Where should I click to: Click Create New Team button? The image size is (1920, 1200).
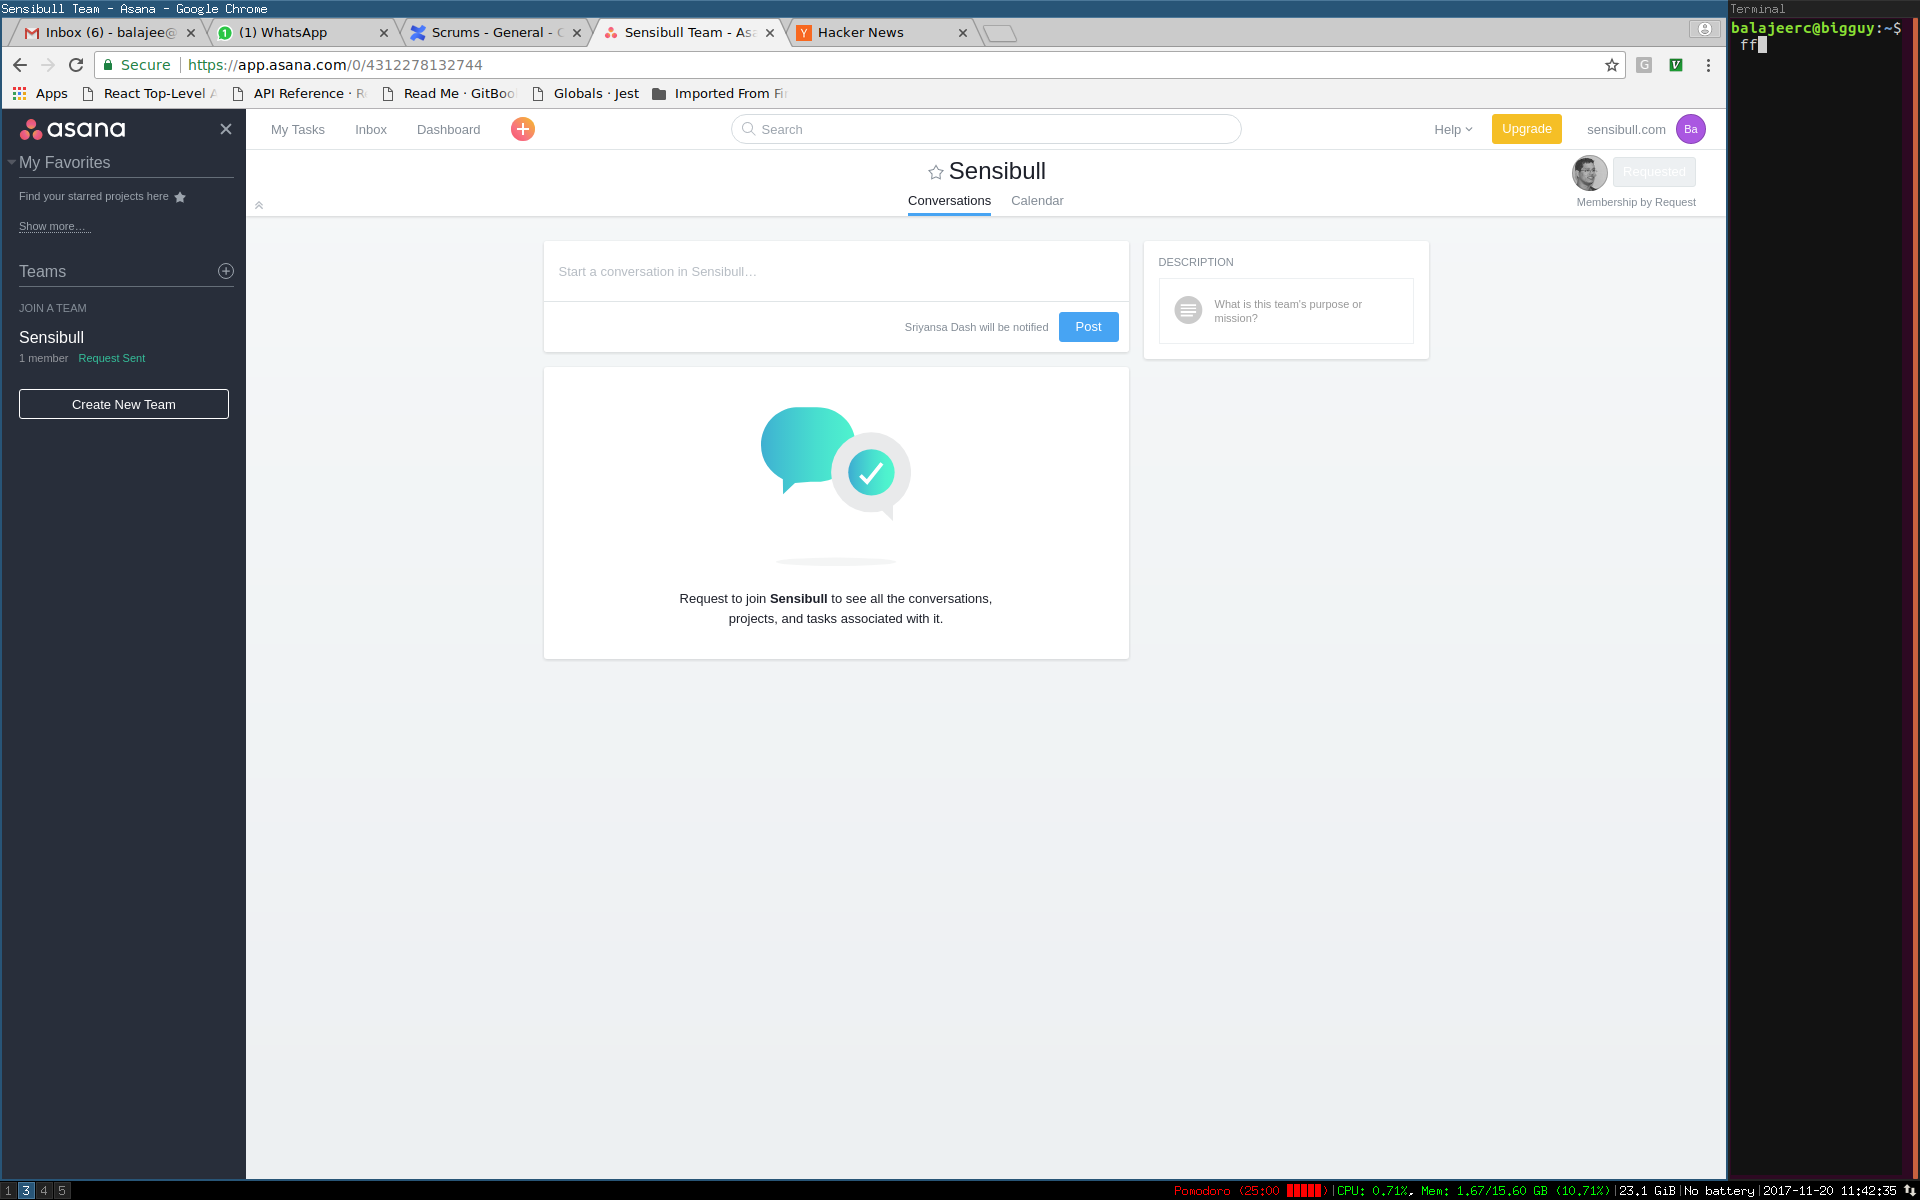pos(124,404)
